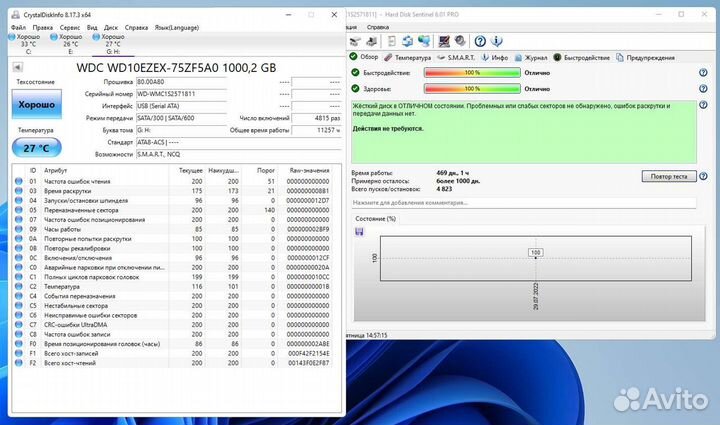Viewport: 720px width, 425px height.
Task: Click the Время работы value 469 дн., 1 ч
Action: pyautogui.click(x=452, y=173)
